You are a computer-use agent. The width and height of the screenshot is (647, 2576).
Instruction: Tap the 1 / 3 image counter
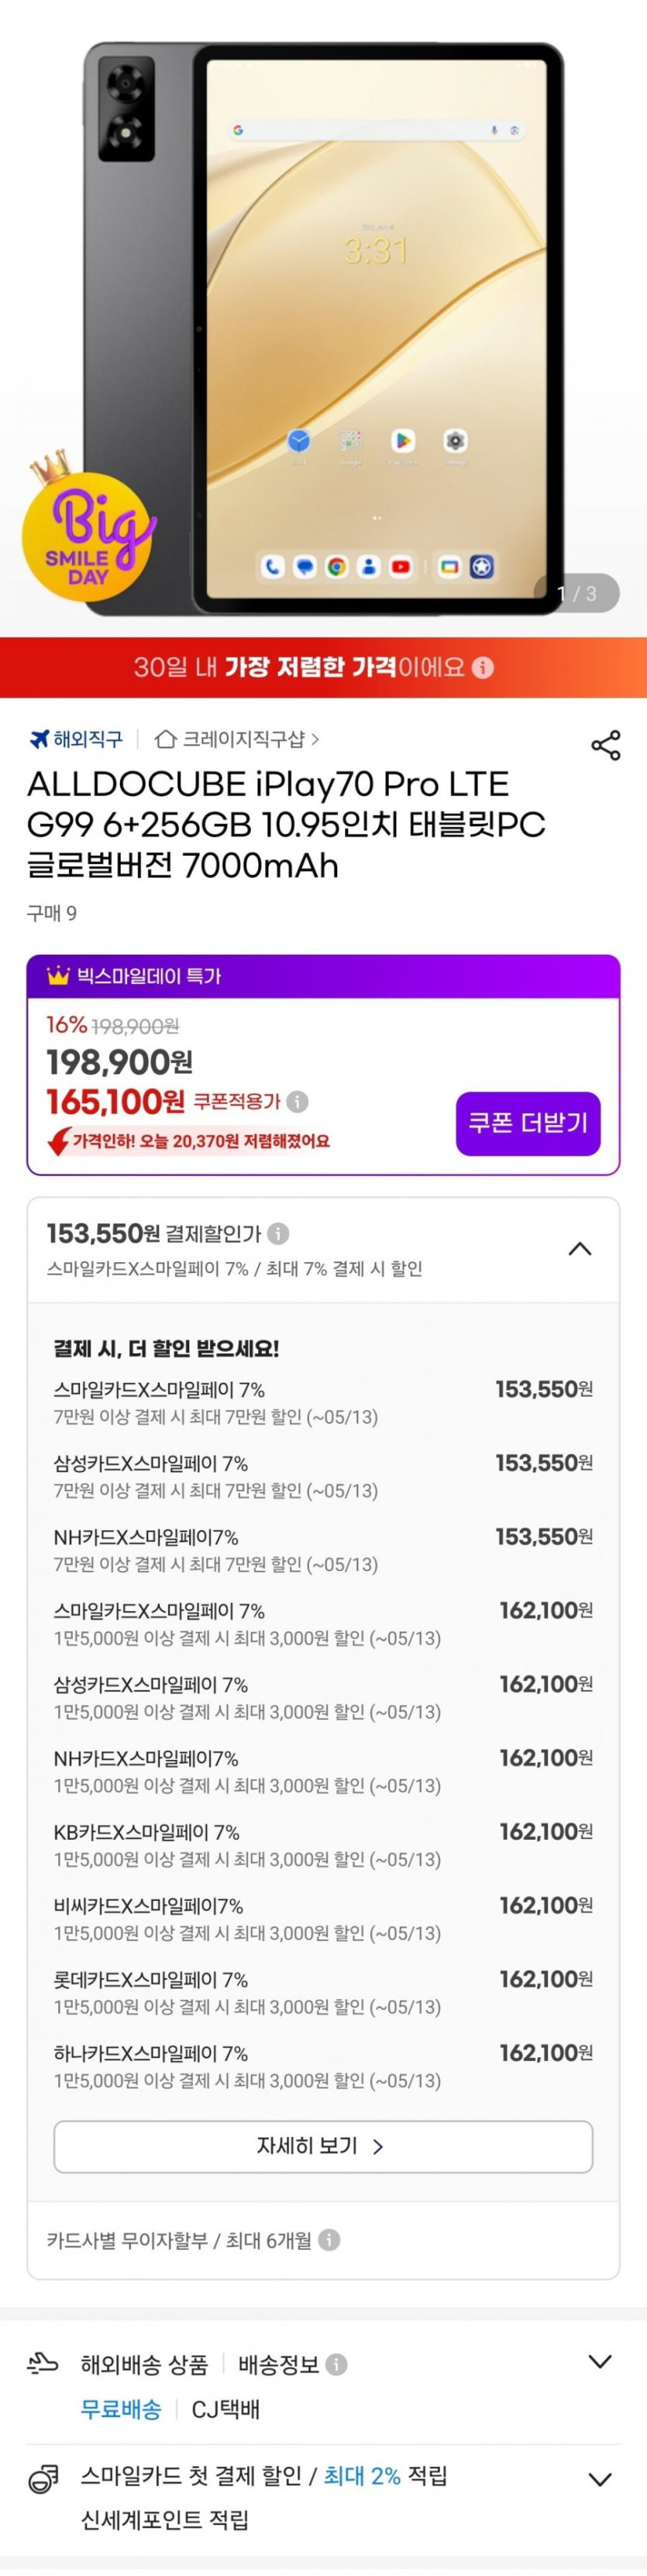(x=577, y=593)
